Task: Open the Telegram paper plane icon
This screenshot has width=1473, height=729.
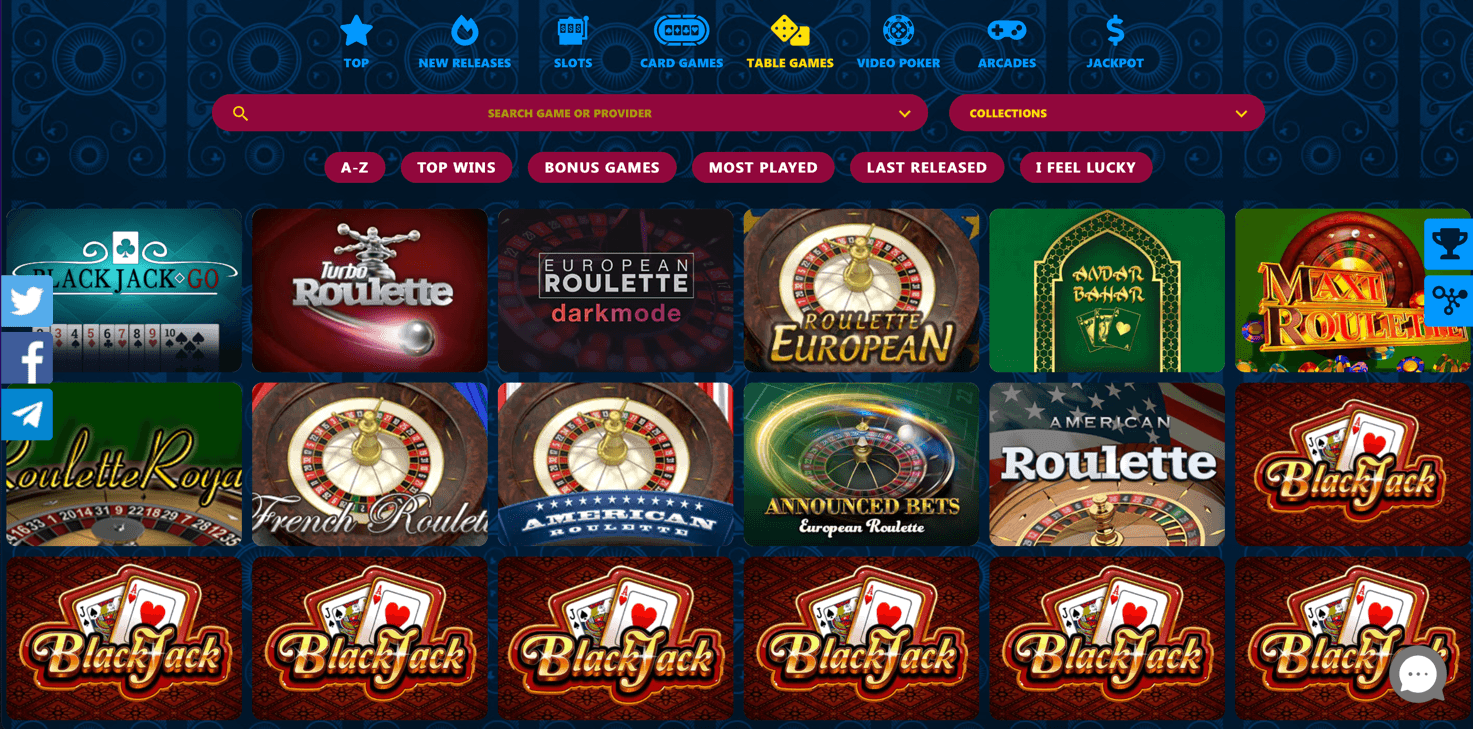Action: 27,414
